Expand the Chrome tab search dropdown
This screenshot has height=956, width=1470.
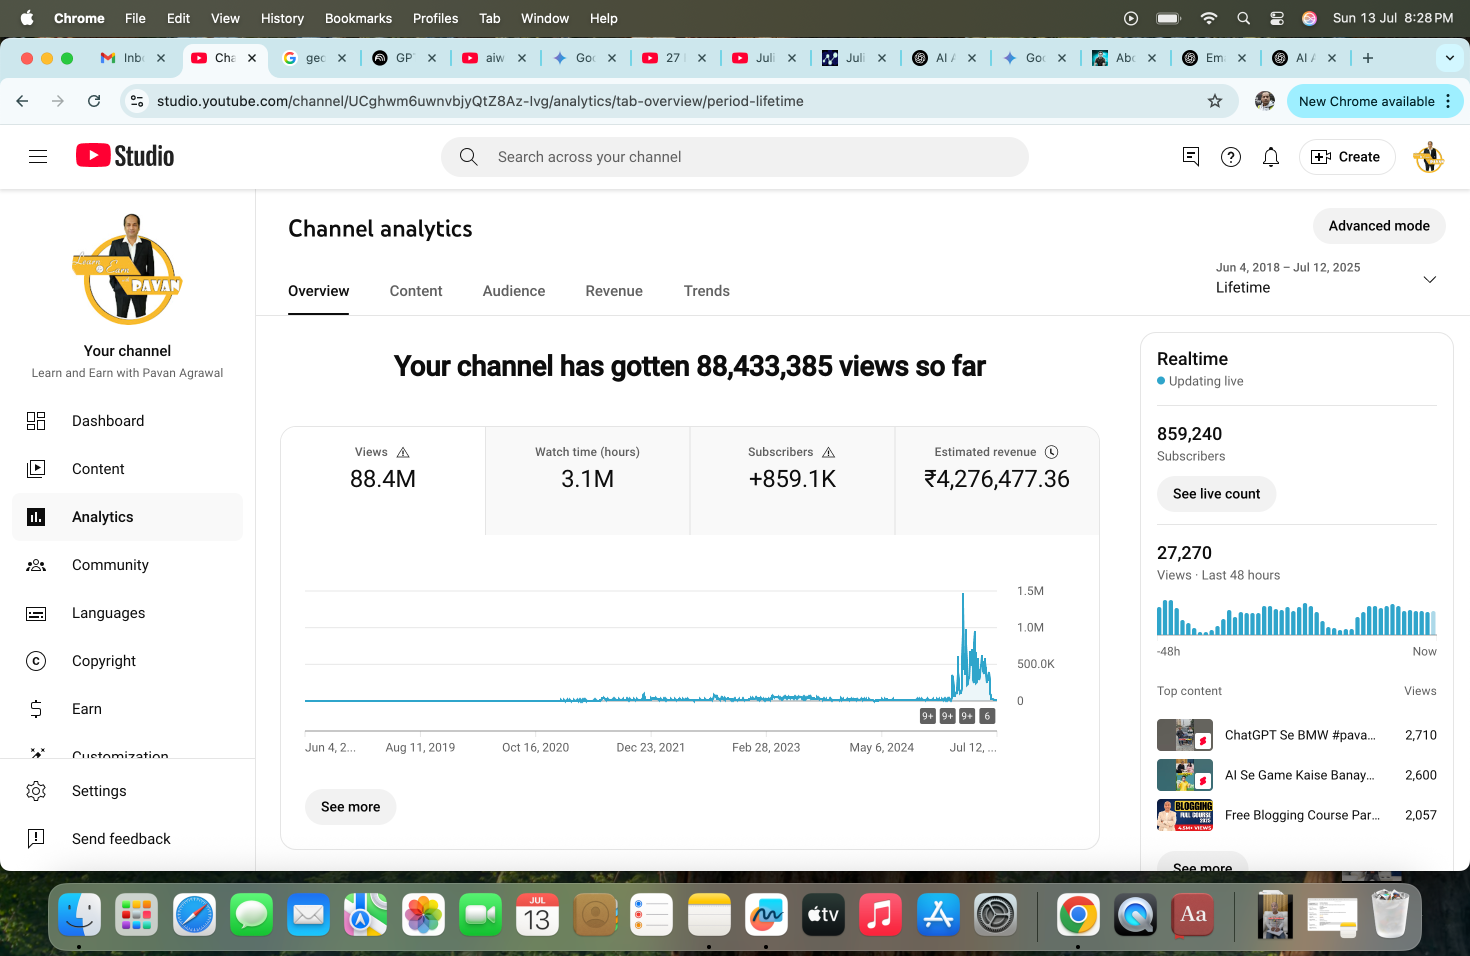[x=1449, y=58]
